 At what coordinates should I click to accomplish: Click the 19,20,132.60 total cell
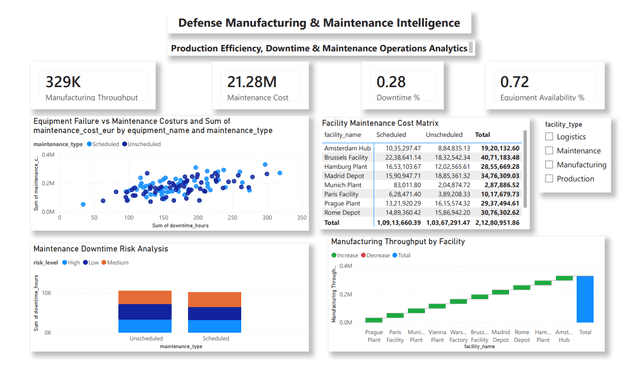click(500, 148)
